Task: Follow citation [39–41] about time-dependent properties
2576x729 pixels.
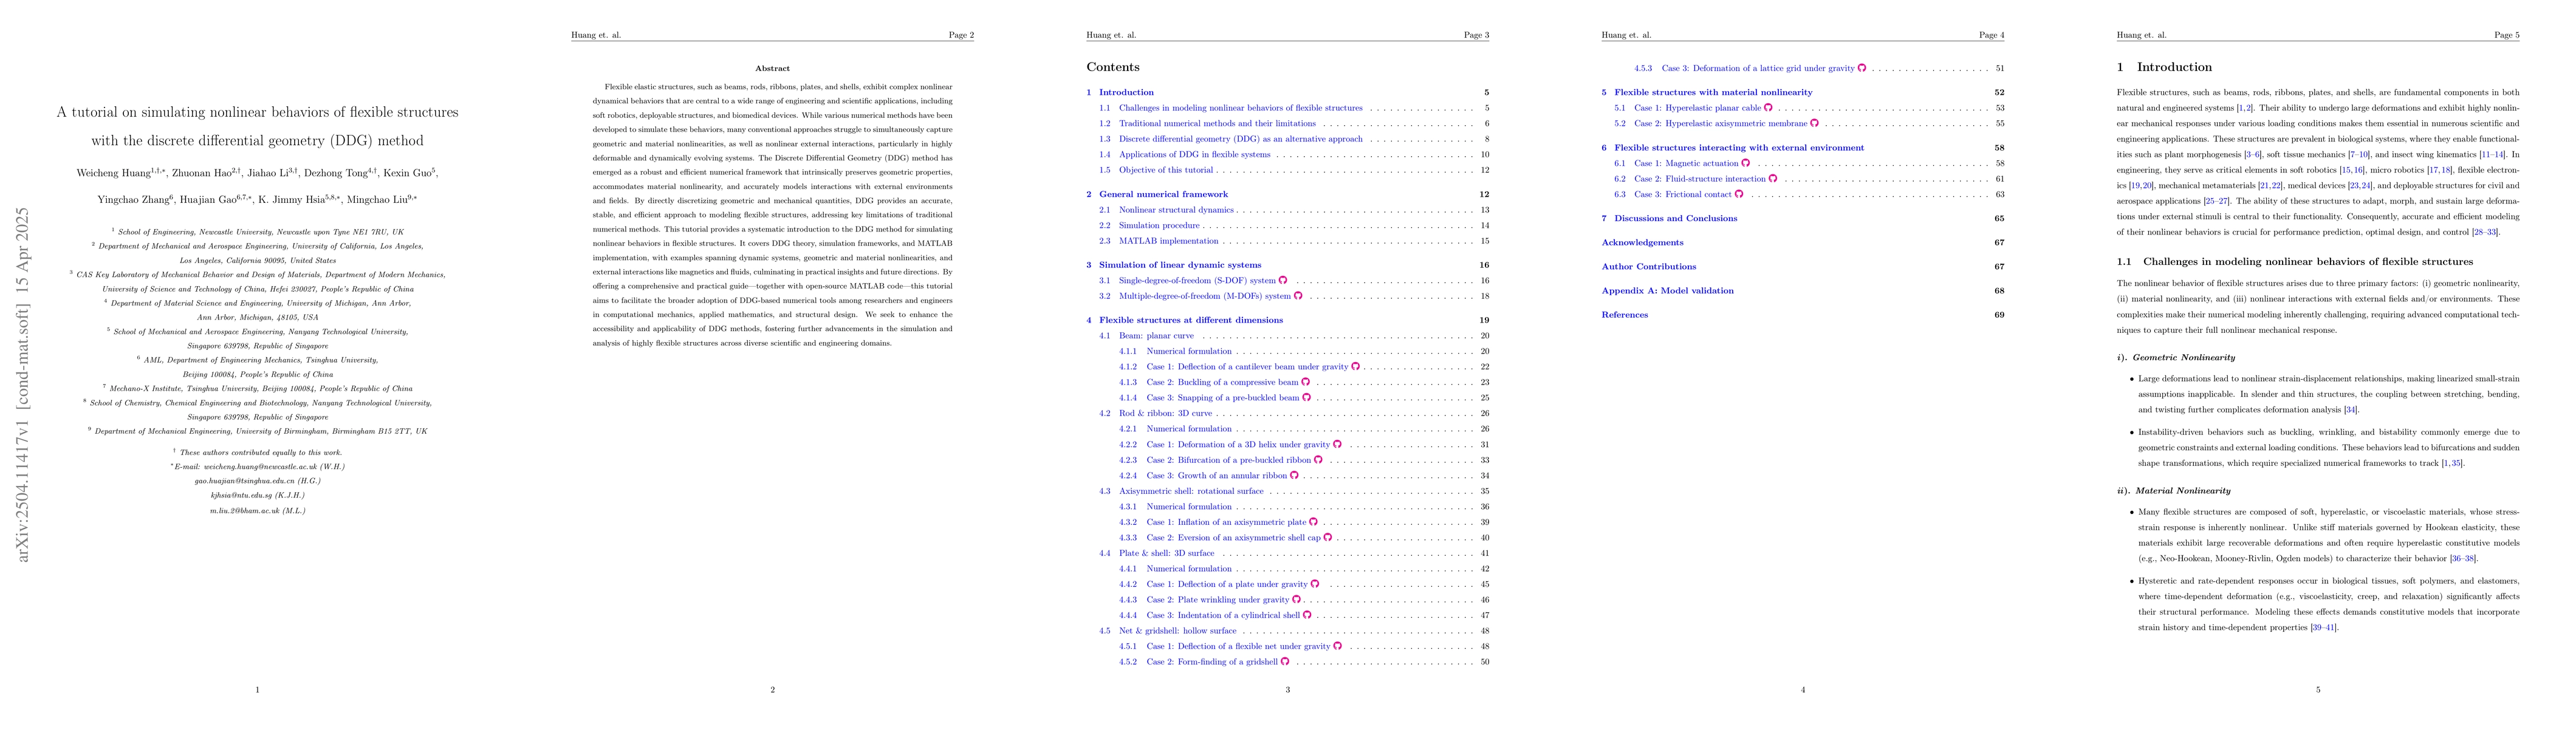Action: point(2323,628)
